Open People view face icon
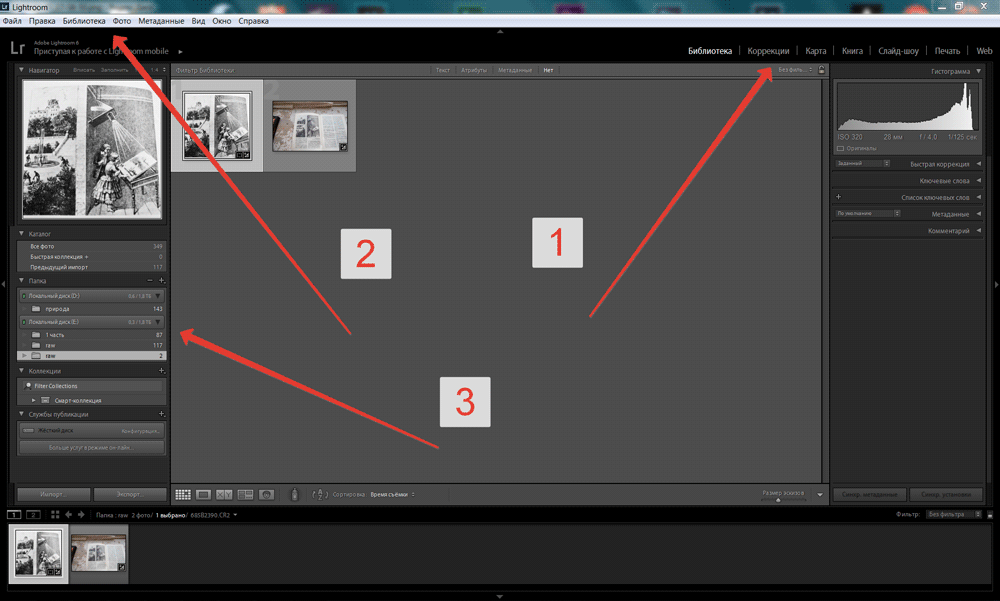 tap(267, 494)
